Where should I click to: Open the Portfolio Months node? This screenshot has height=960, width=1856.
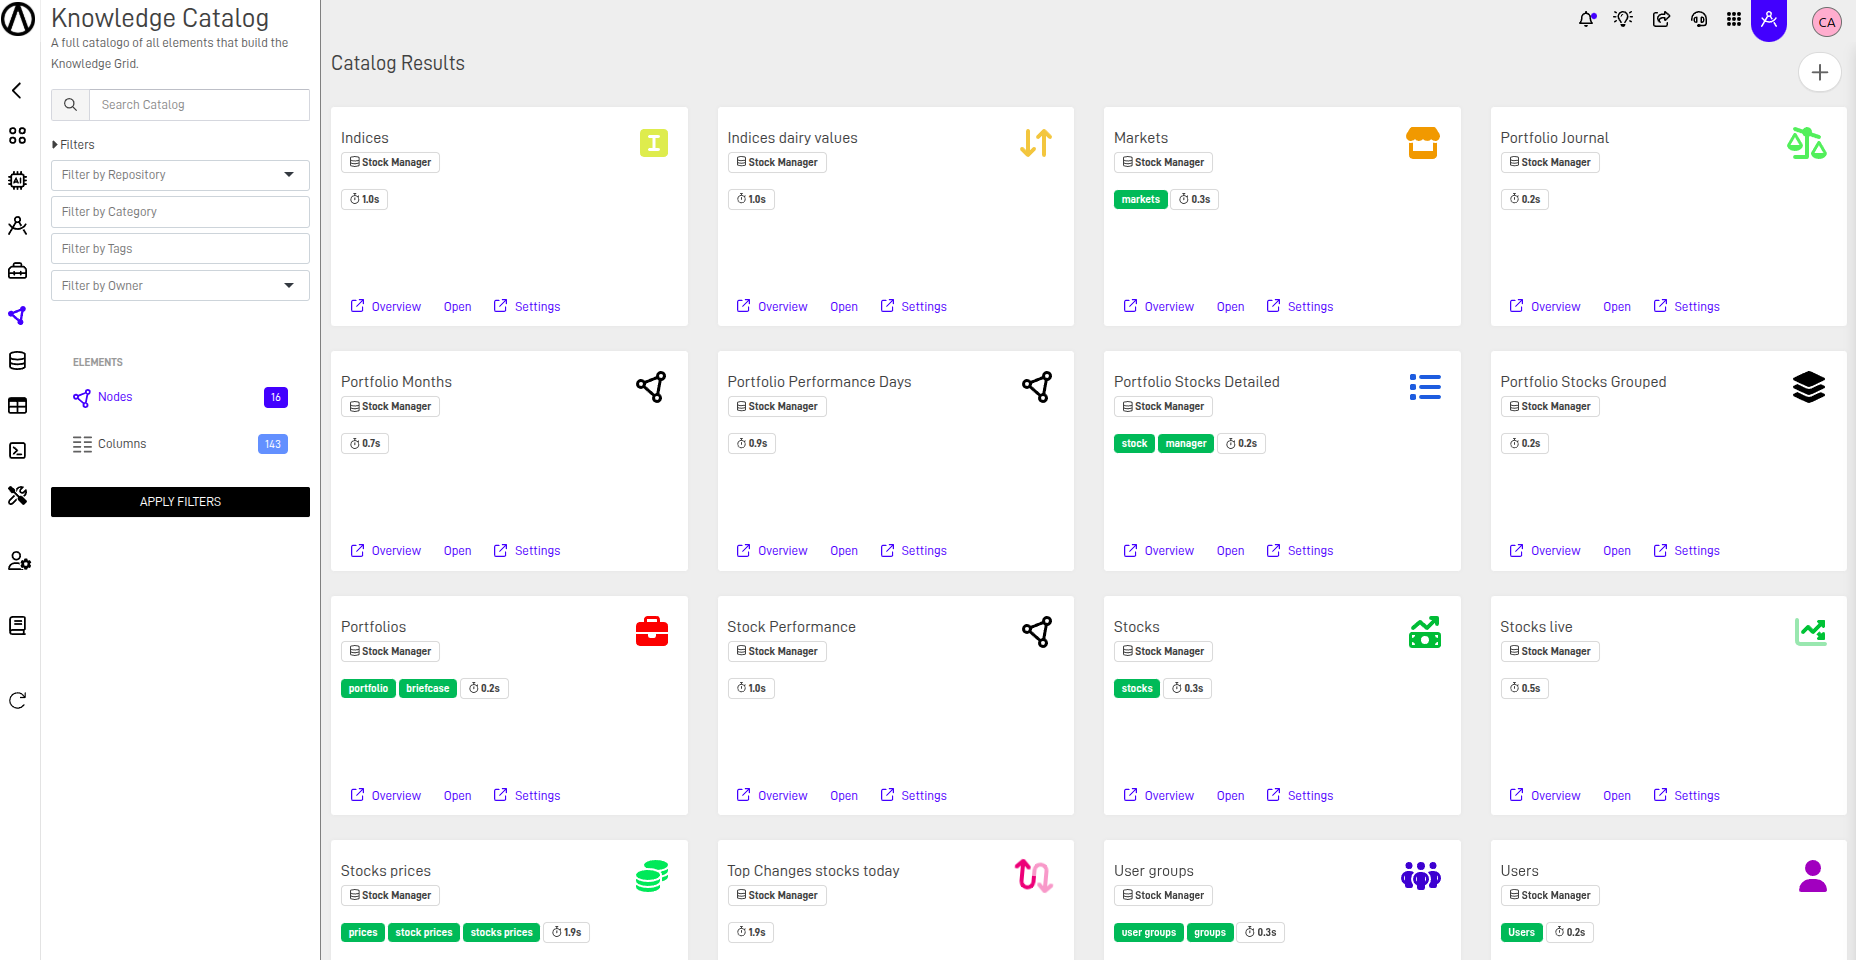click(x=457, y=551)
